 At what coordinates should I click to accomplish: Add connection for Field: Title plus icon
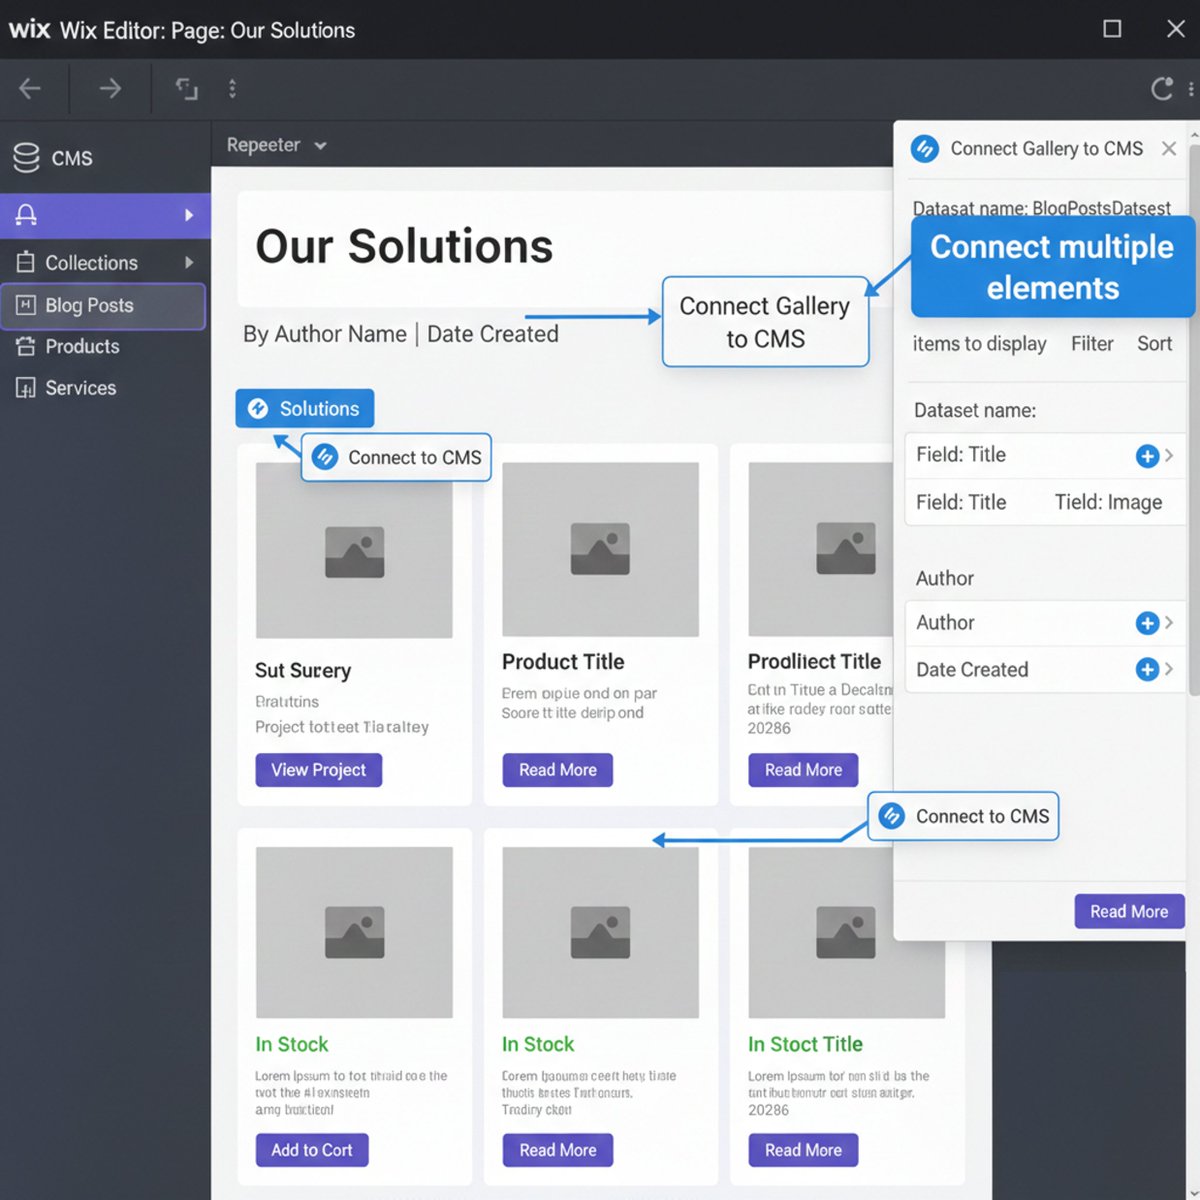coord(1147,456)
